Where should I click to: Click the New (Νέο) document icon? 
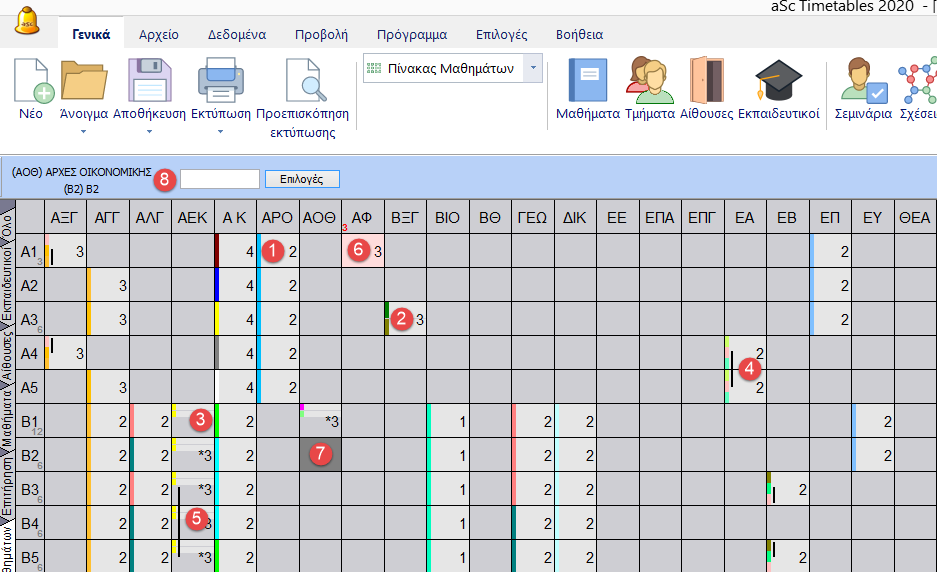[31, 82]
